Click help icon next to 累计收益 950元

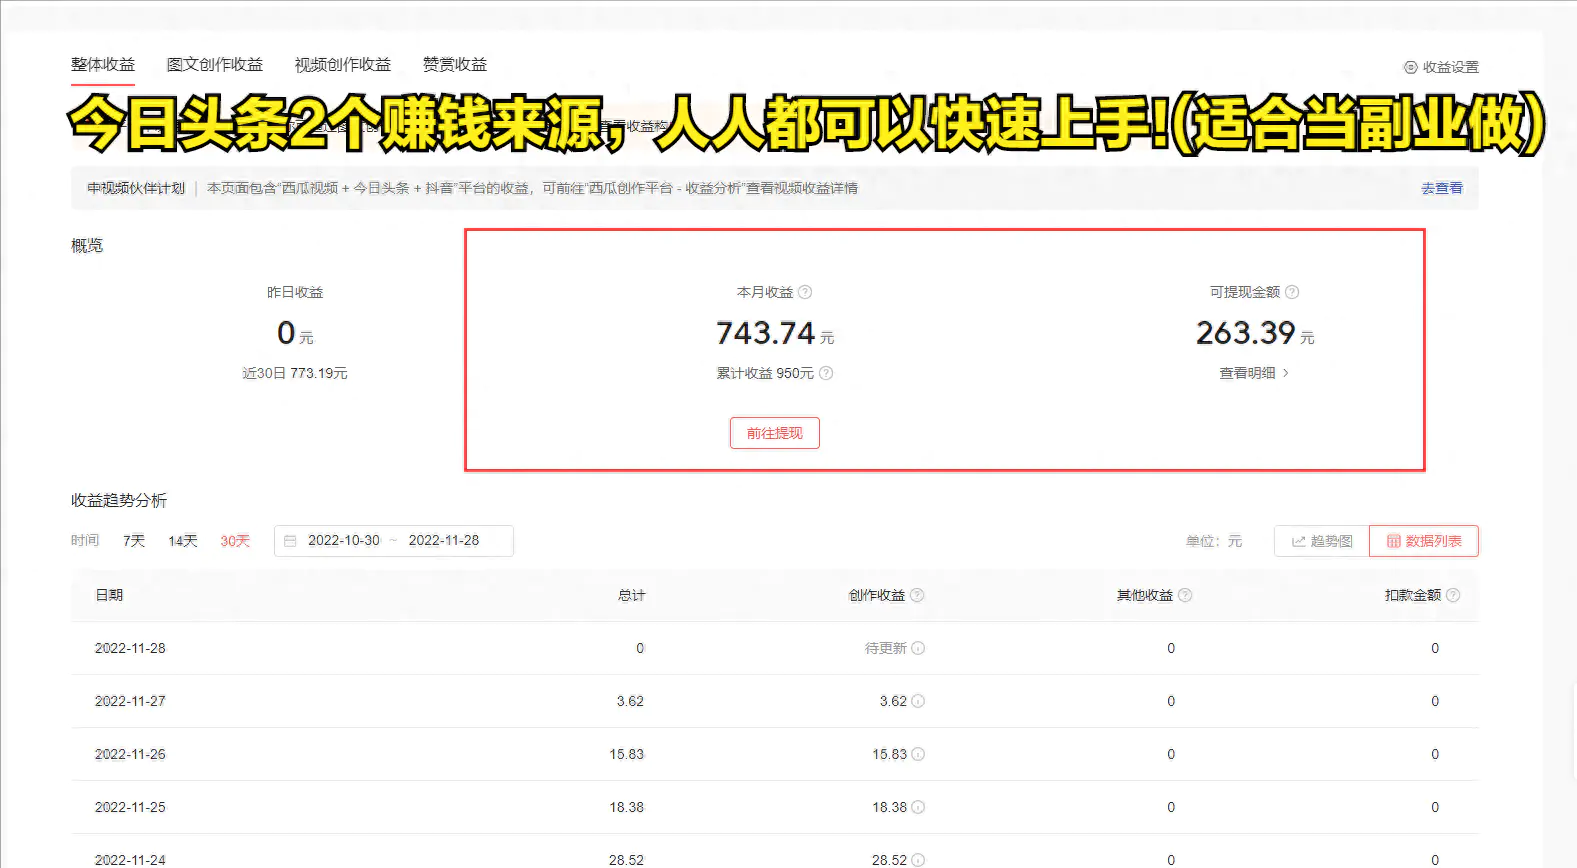pos(826,373)
